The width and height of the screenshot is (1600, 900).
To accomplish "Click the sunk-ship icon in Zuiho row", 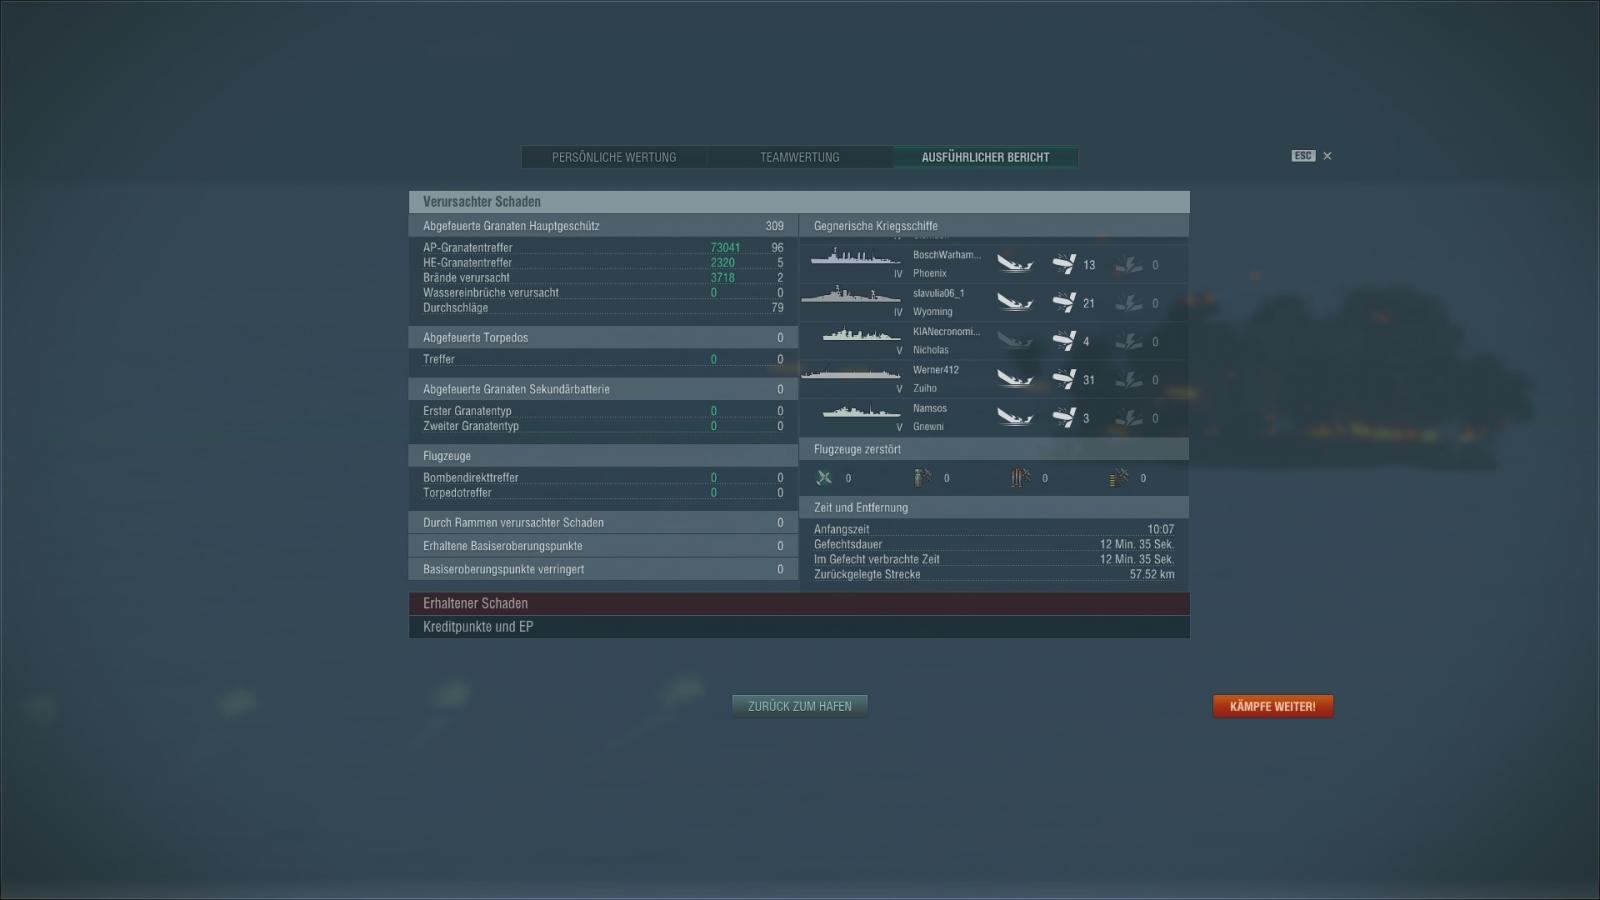I will [1015, 379].
